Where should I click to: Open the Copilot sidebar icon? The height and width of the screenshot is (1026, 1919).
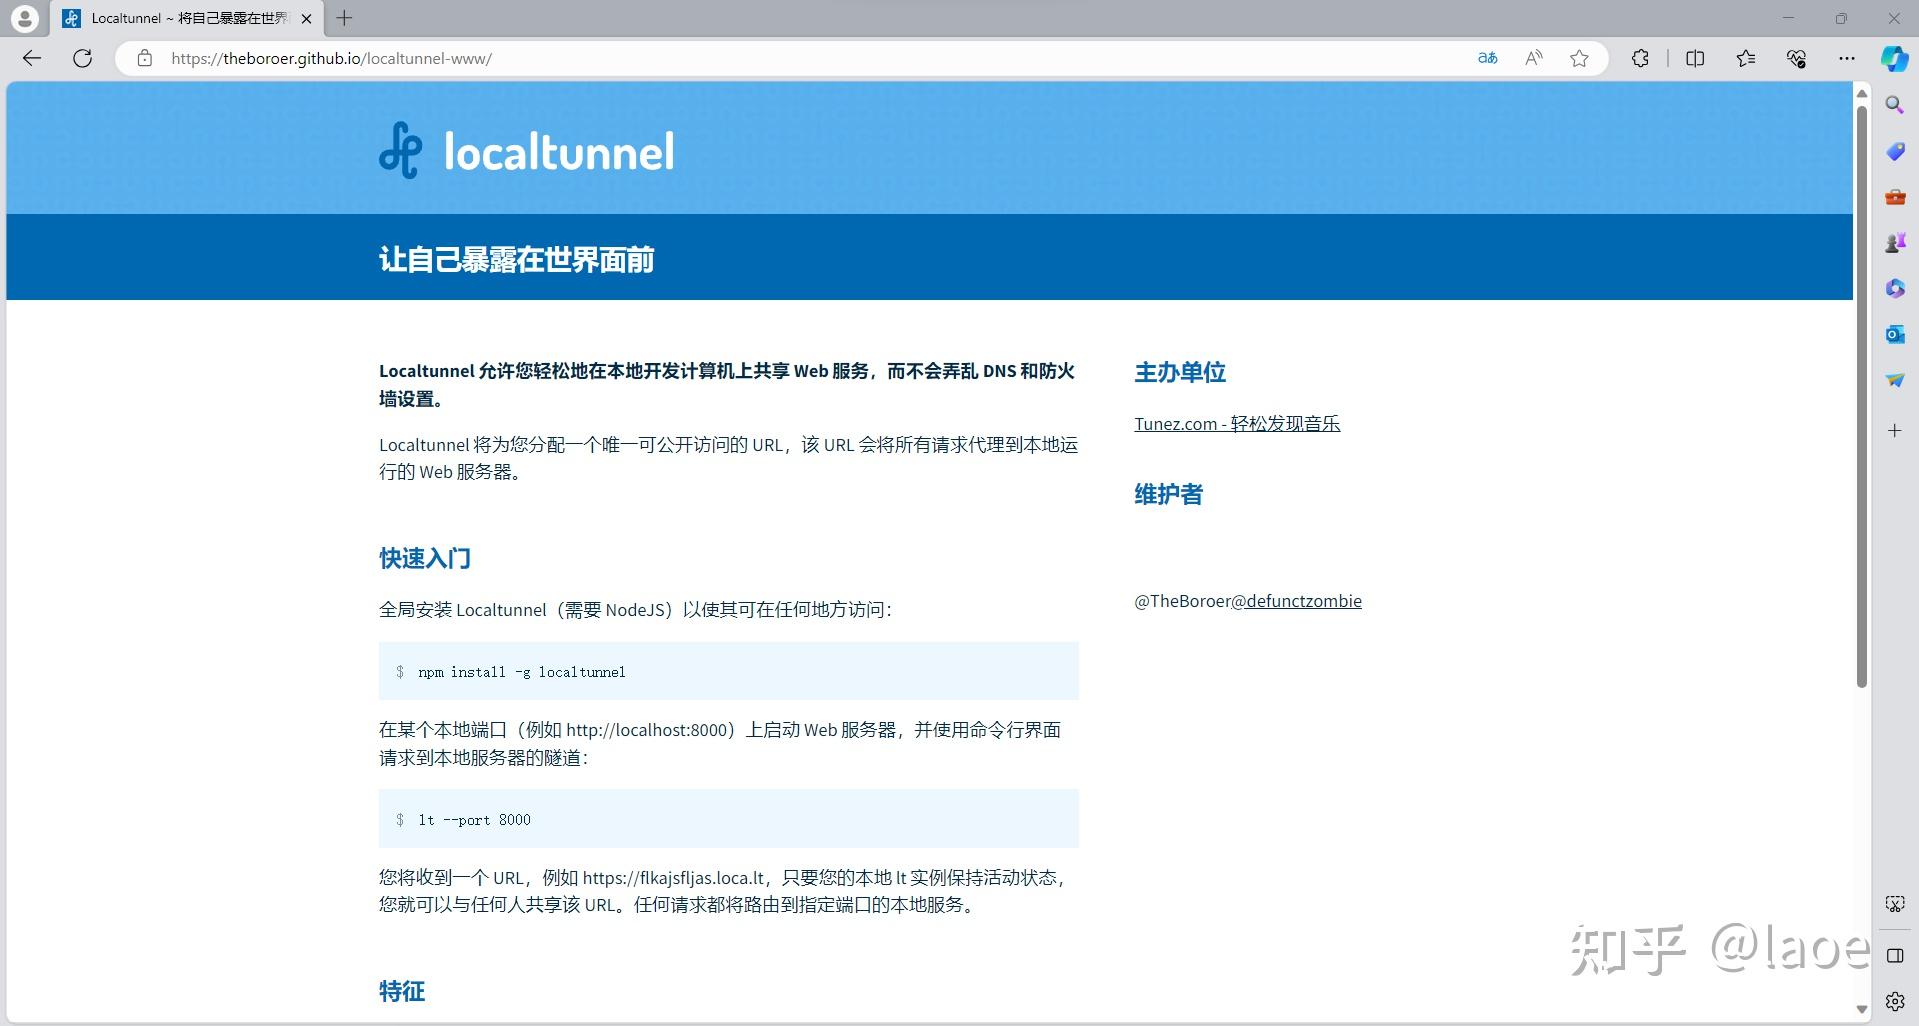[x=1893, y=58]
